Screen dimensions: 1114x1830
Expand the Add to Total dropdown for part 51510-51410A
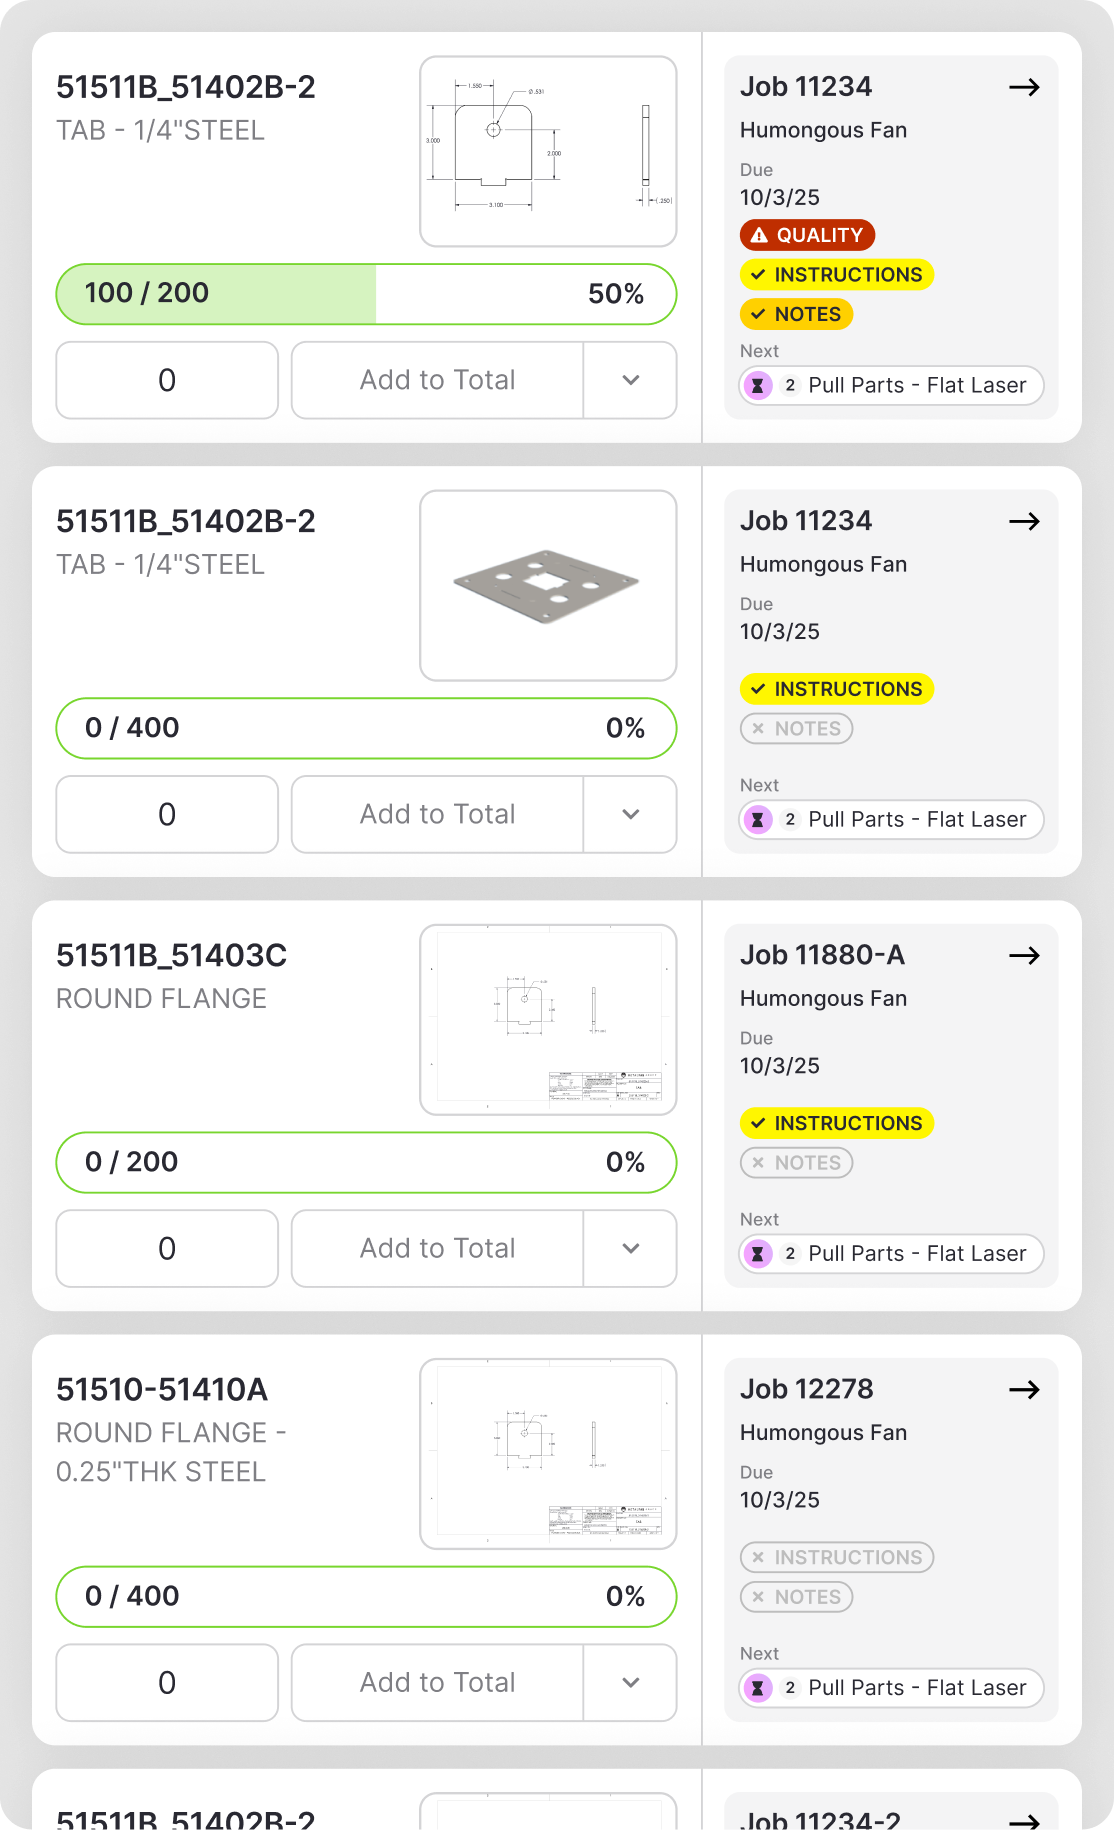point(630,1682)
